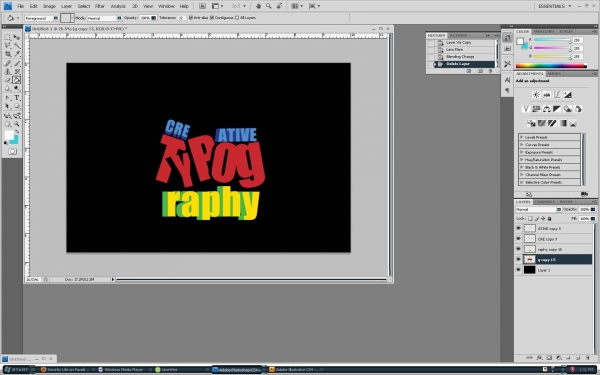This screenshot has height=375, width=600.
Task: Select the Pen tool
Action: [x=7, y=98]
